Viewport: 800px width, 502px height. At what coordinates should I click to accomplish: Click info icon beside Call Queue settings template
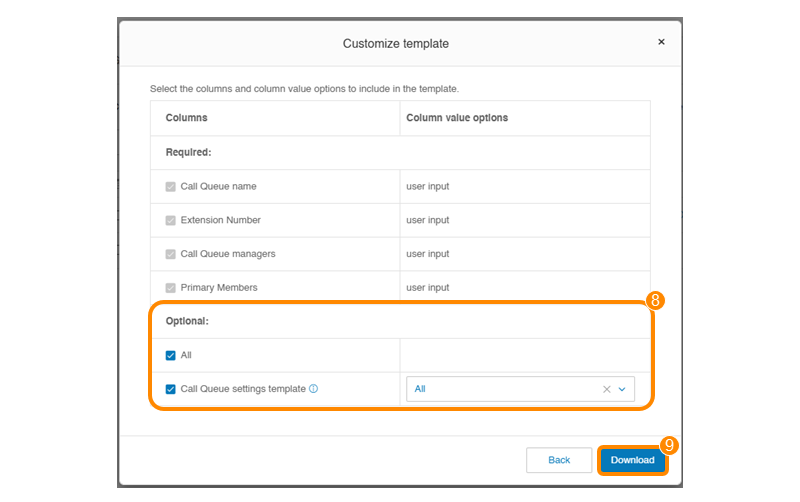click(x=313, y=389)
